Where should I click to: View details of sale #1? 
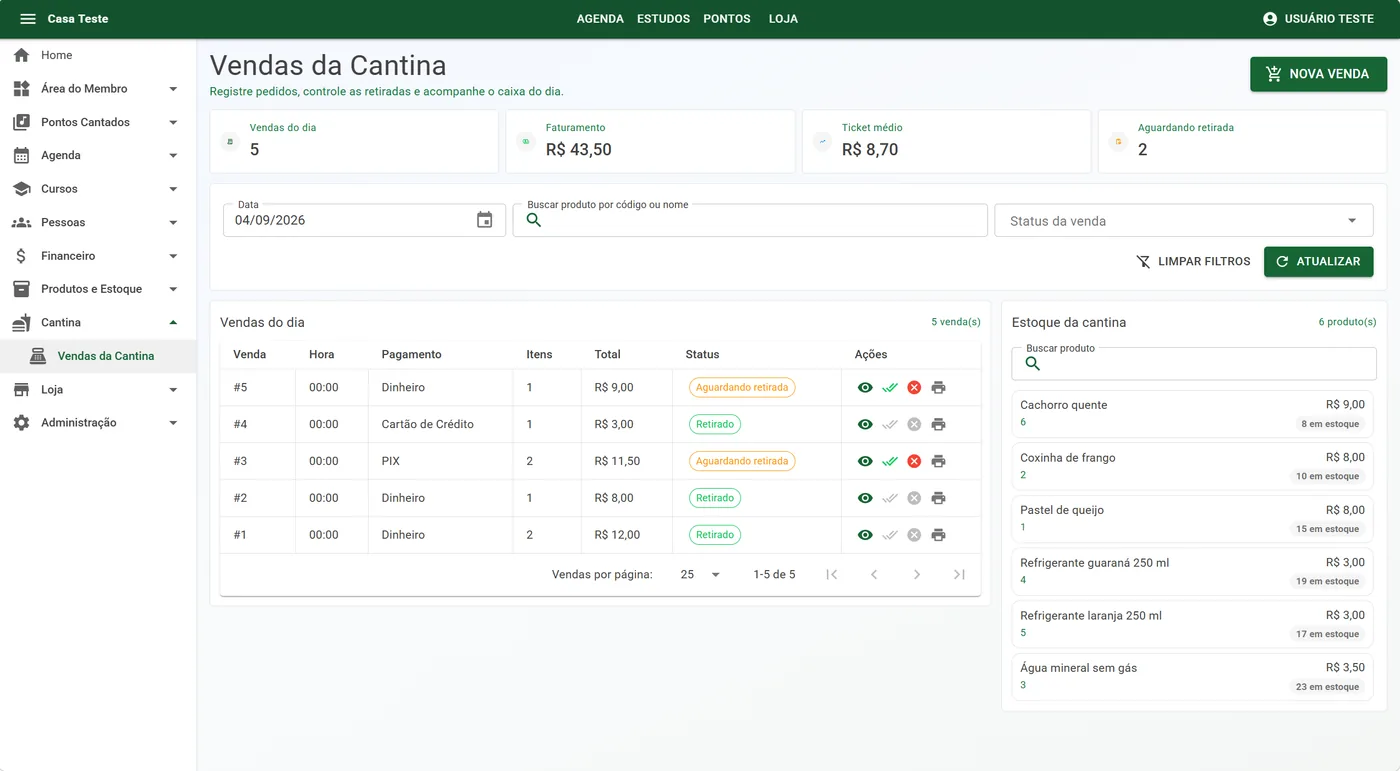point(865,535)
